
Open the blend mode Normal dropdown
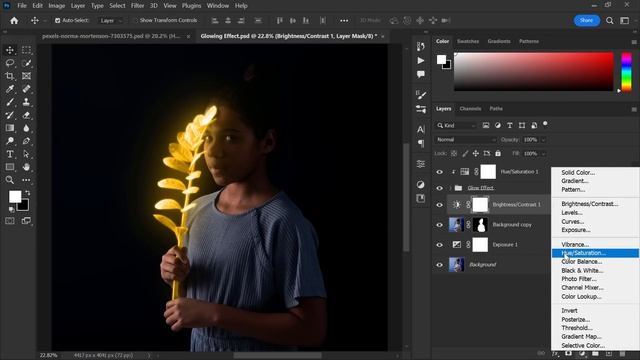coord(466,140)
